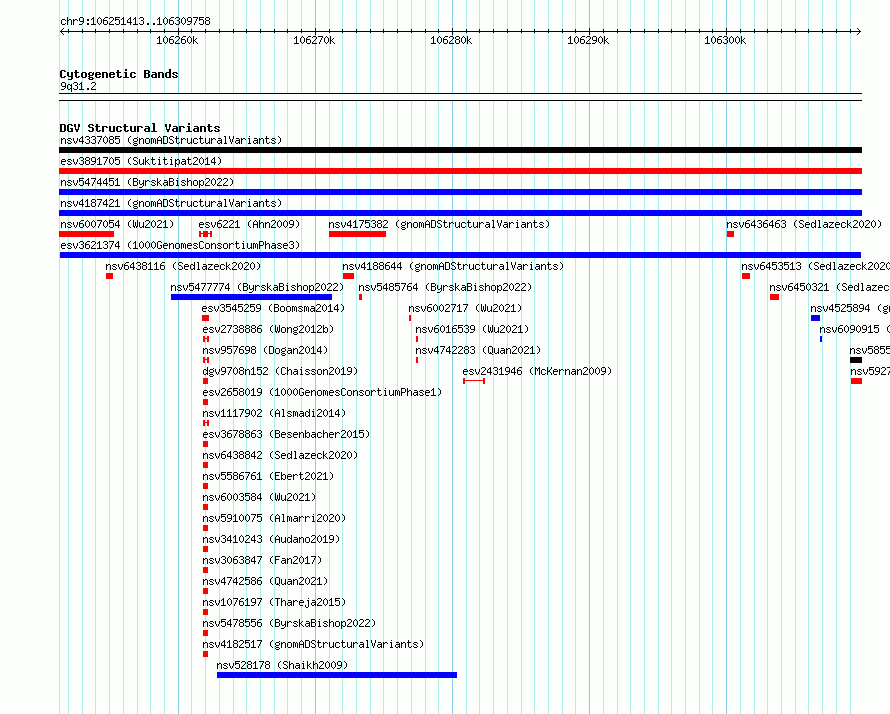The height and width of the screenshot is (714, 890).
Task: Open nsv4742586 (Quan2021) label
Action: pos(265,581)
